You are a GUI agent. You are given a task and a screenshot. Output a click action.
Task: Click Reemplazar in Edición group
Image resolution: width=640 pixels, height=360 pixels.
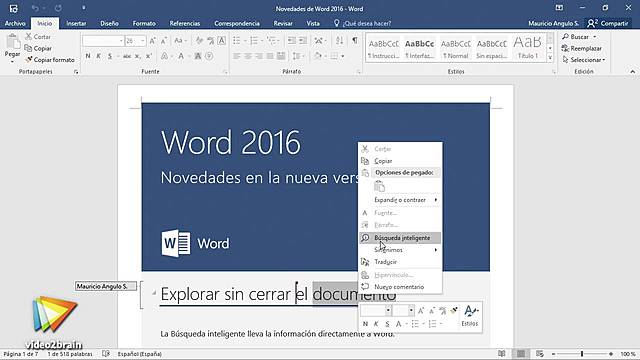point(582,48)
